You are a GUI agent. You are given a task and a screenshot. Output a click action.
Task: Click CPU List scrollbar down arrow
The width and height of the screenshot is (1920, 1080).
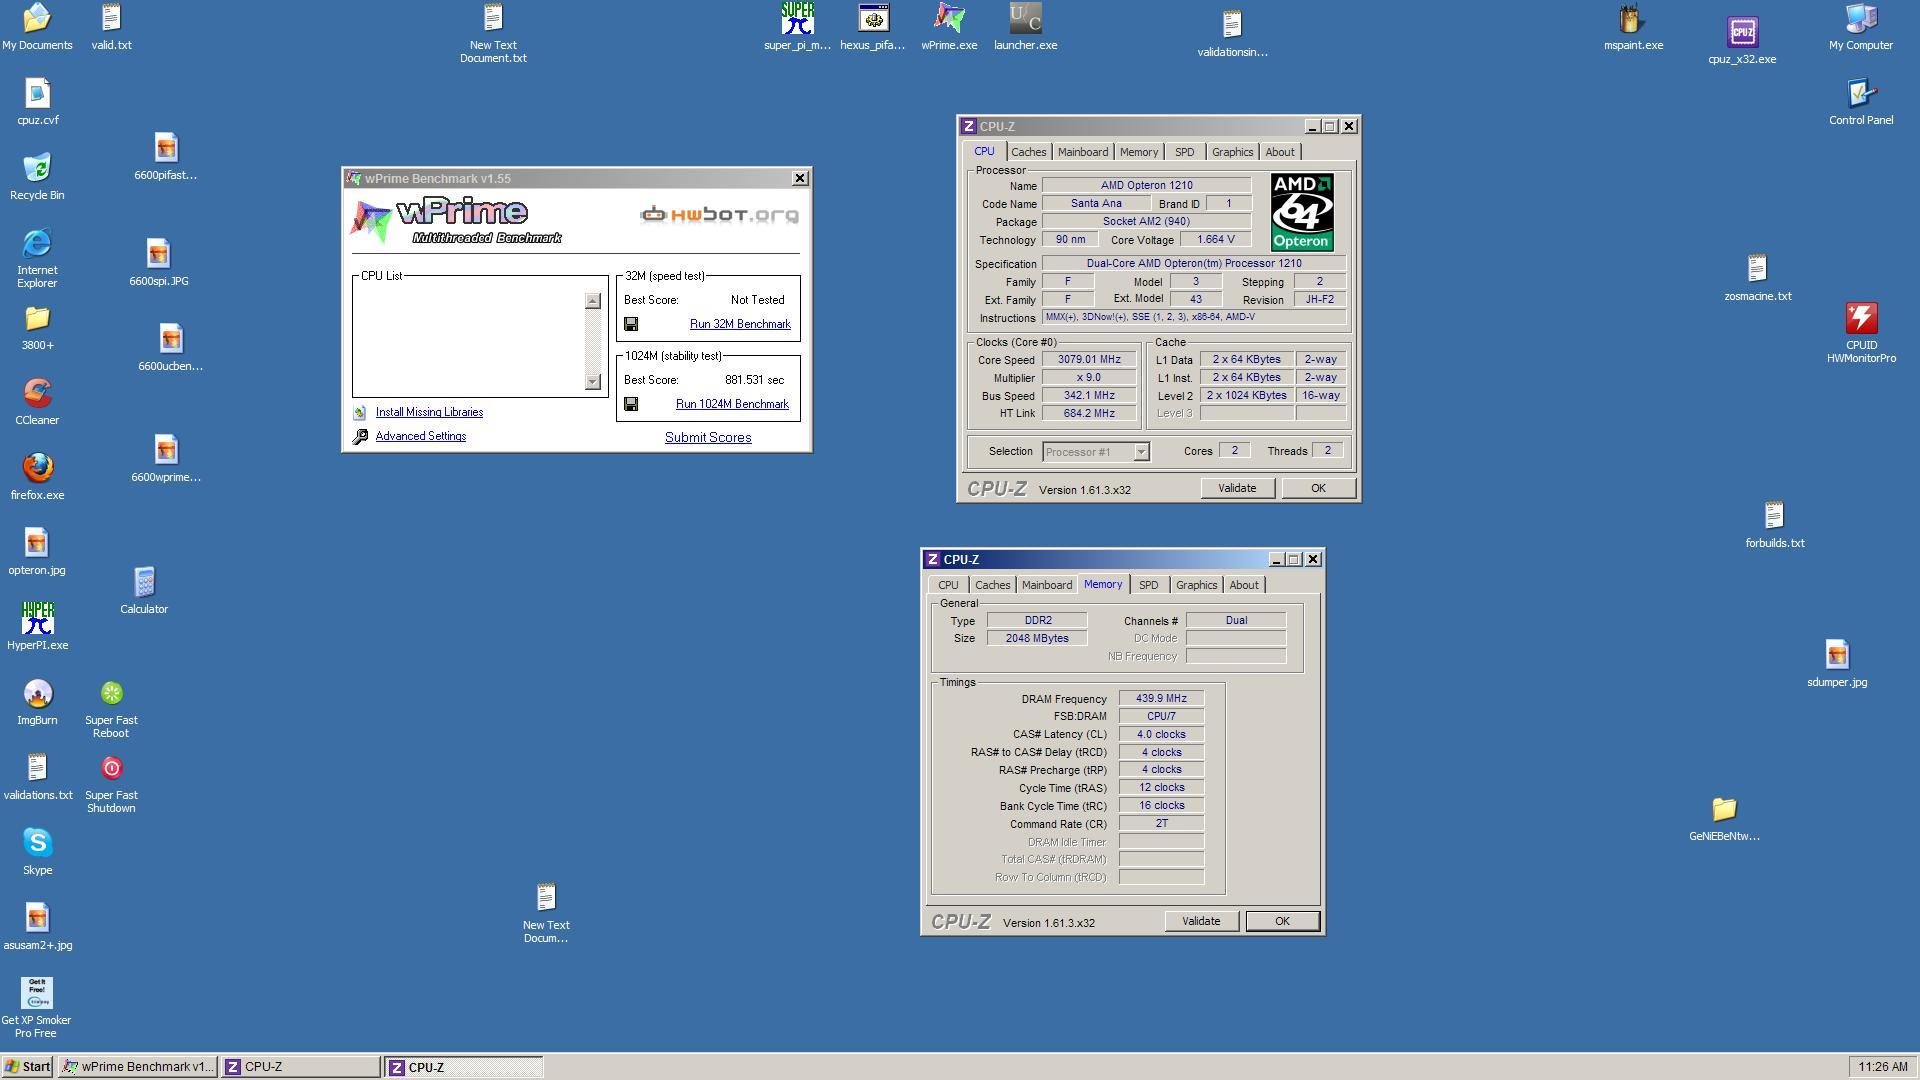click(593, 381)
